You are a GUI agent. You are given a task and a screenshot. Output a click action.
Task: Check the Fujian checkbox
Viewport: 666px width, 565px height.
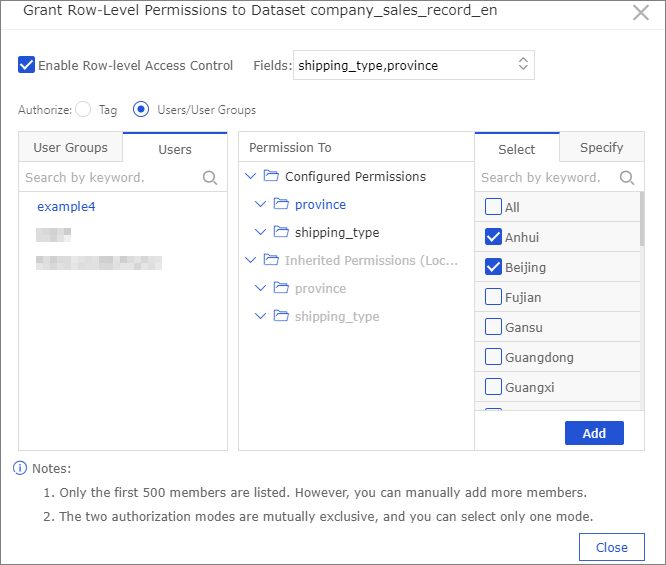pyautogui.click(x=493, y=297)
